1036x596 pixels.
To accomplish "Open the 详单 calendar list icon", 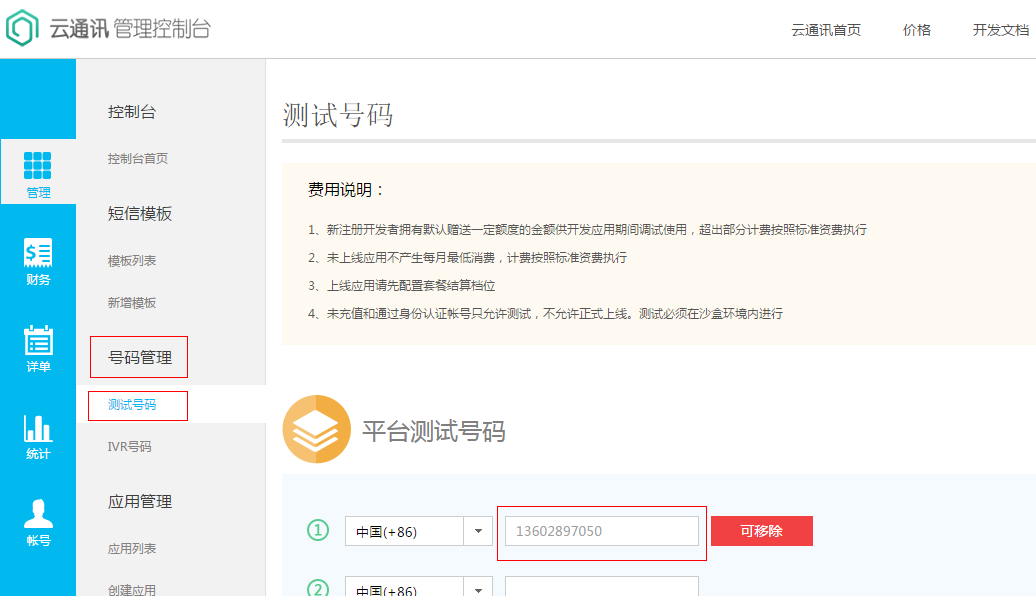I will pos(38,340).
